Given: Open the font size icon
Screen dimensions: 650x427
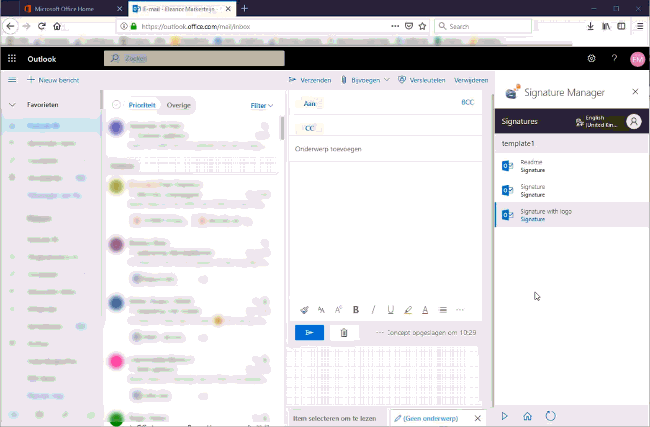Looking at the screenshot, I should click(x=321, y=310).
